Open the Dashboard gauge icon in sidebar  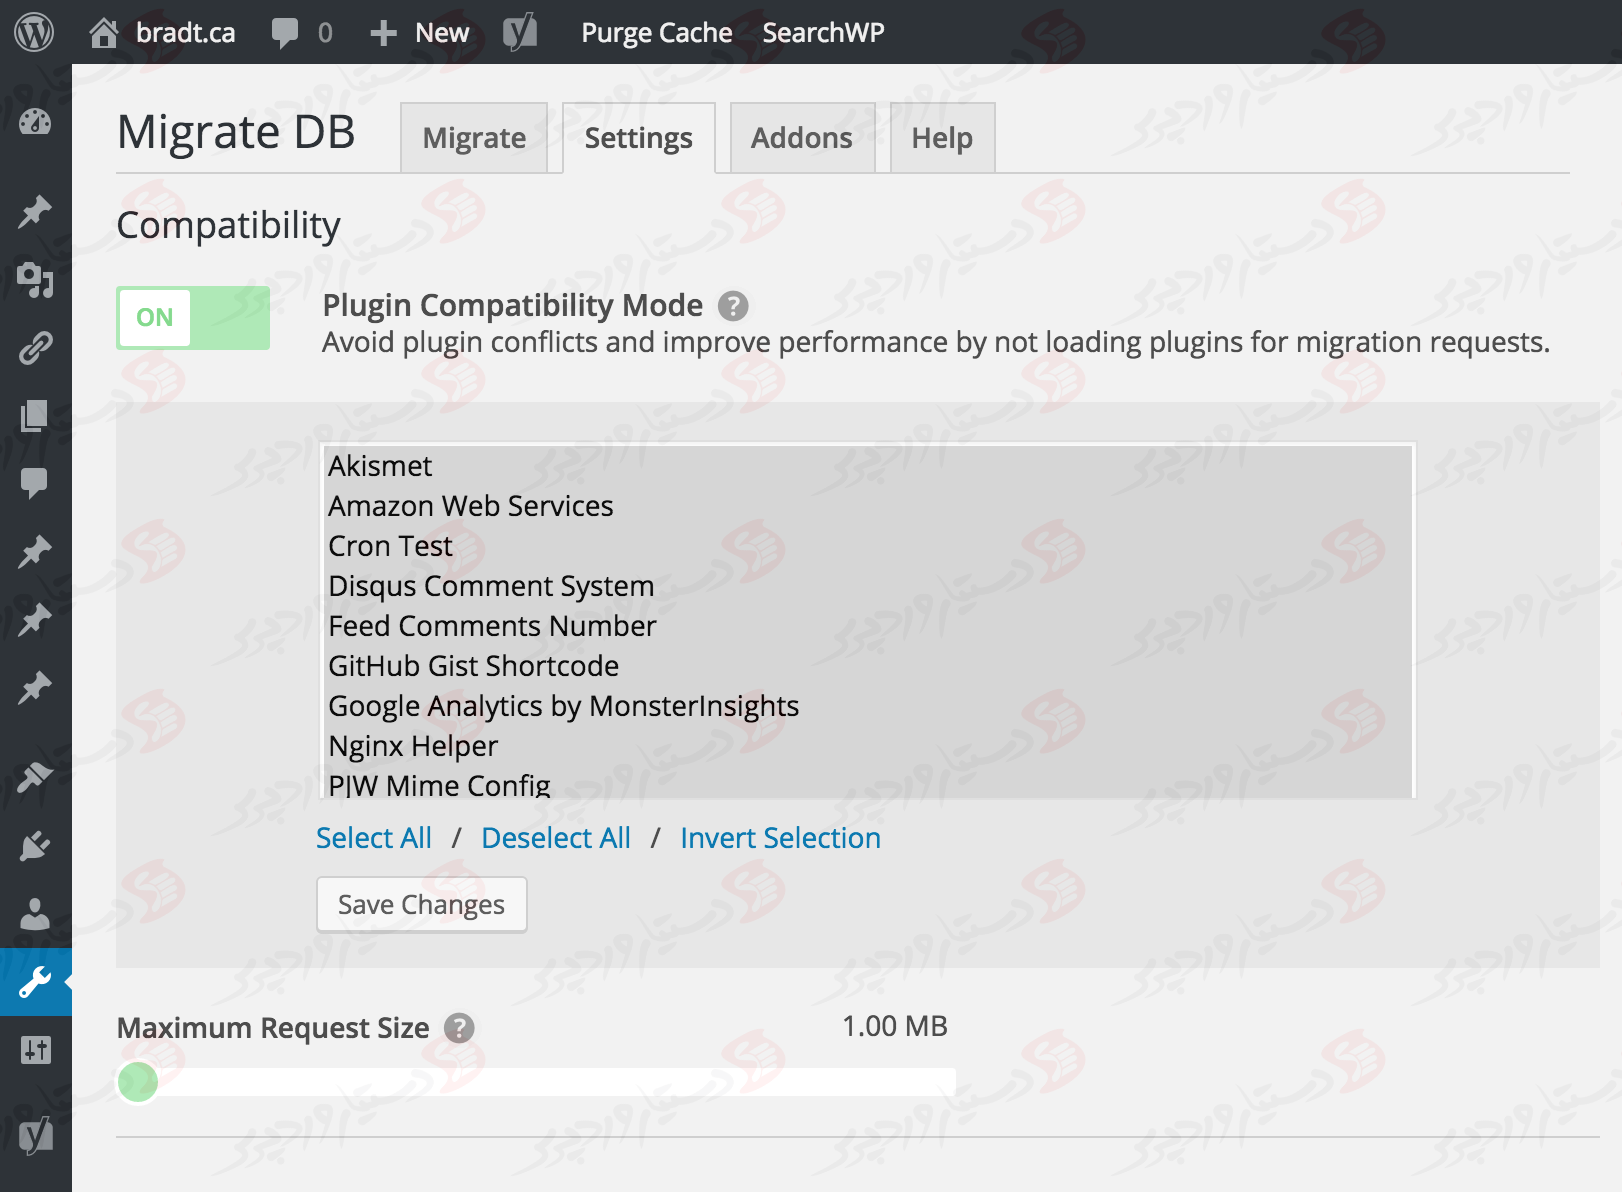click(x=35, y=122)
